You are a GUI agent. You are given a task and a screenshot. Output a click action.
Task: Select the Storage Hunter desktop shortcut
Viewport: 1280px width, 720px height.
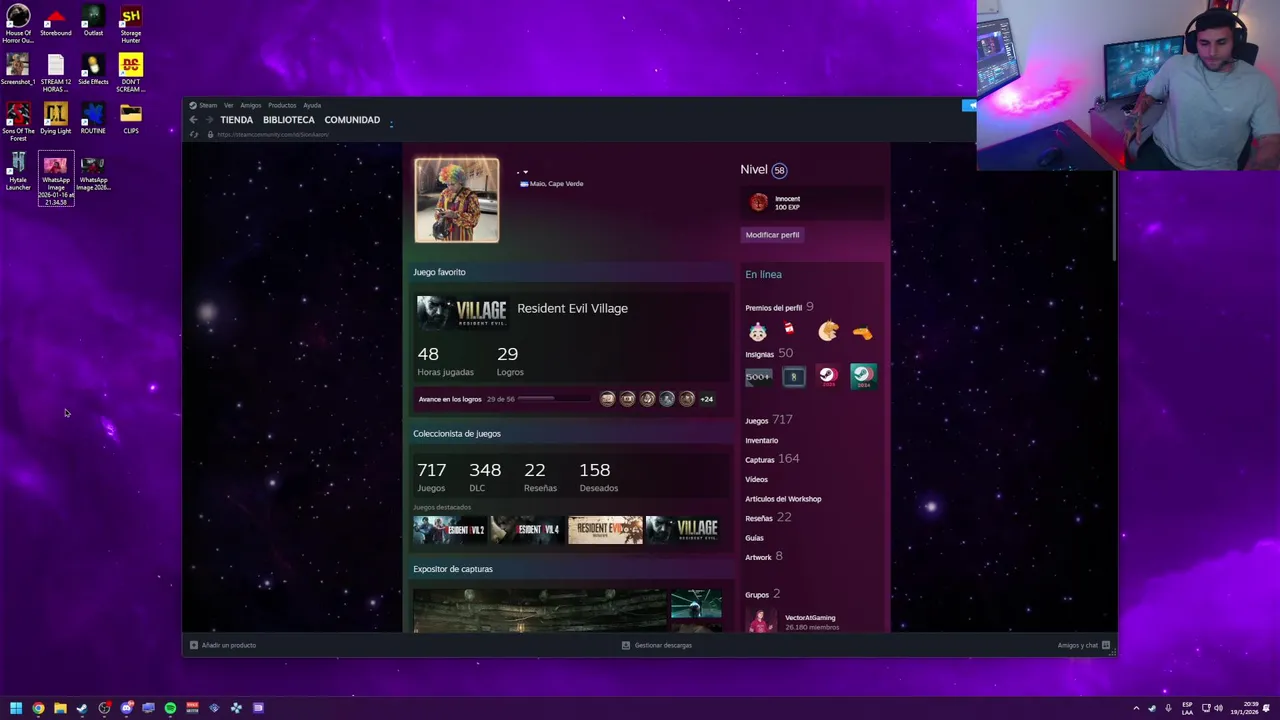click(x=131, y=25)
